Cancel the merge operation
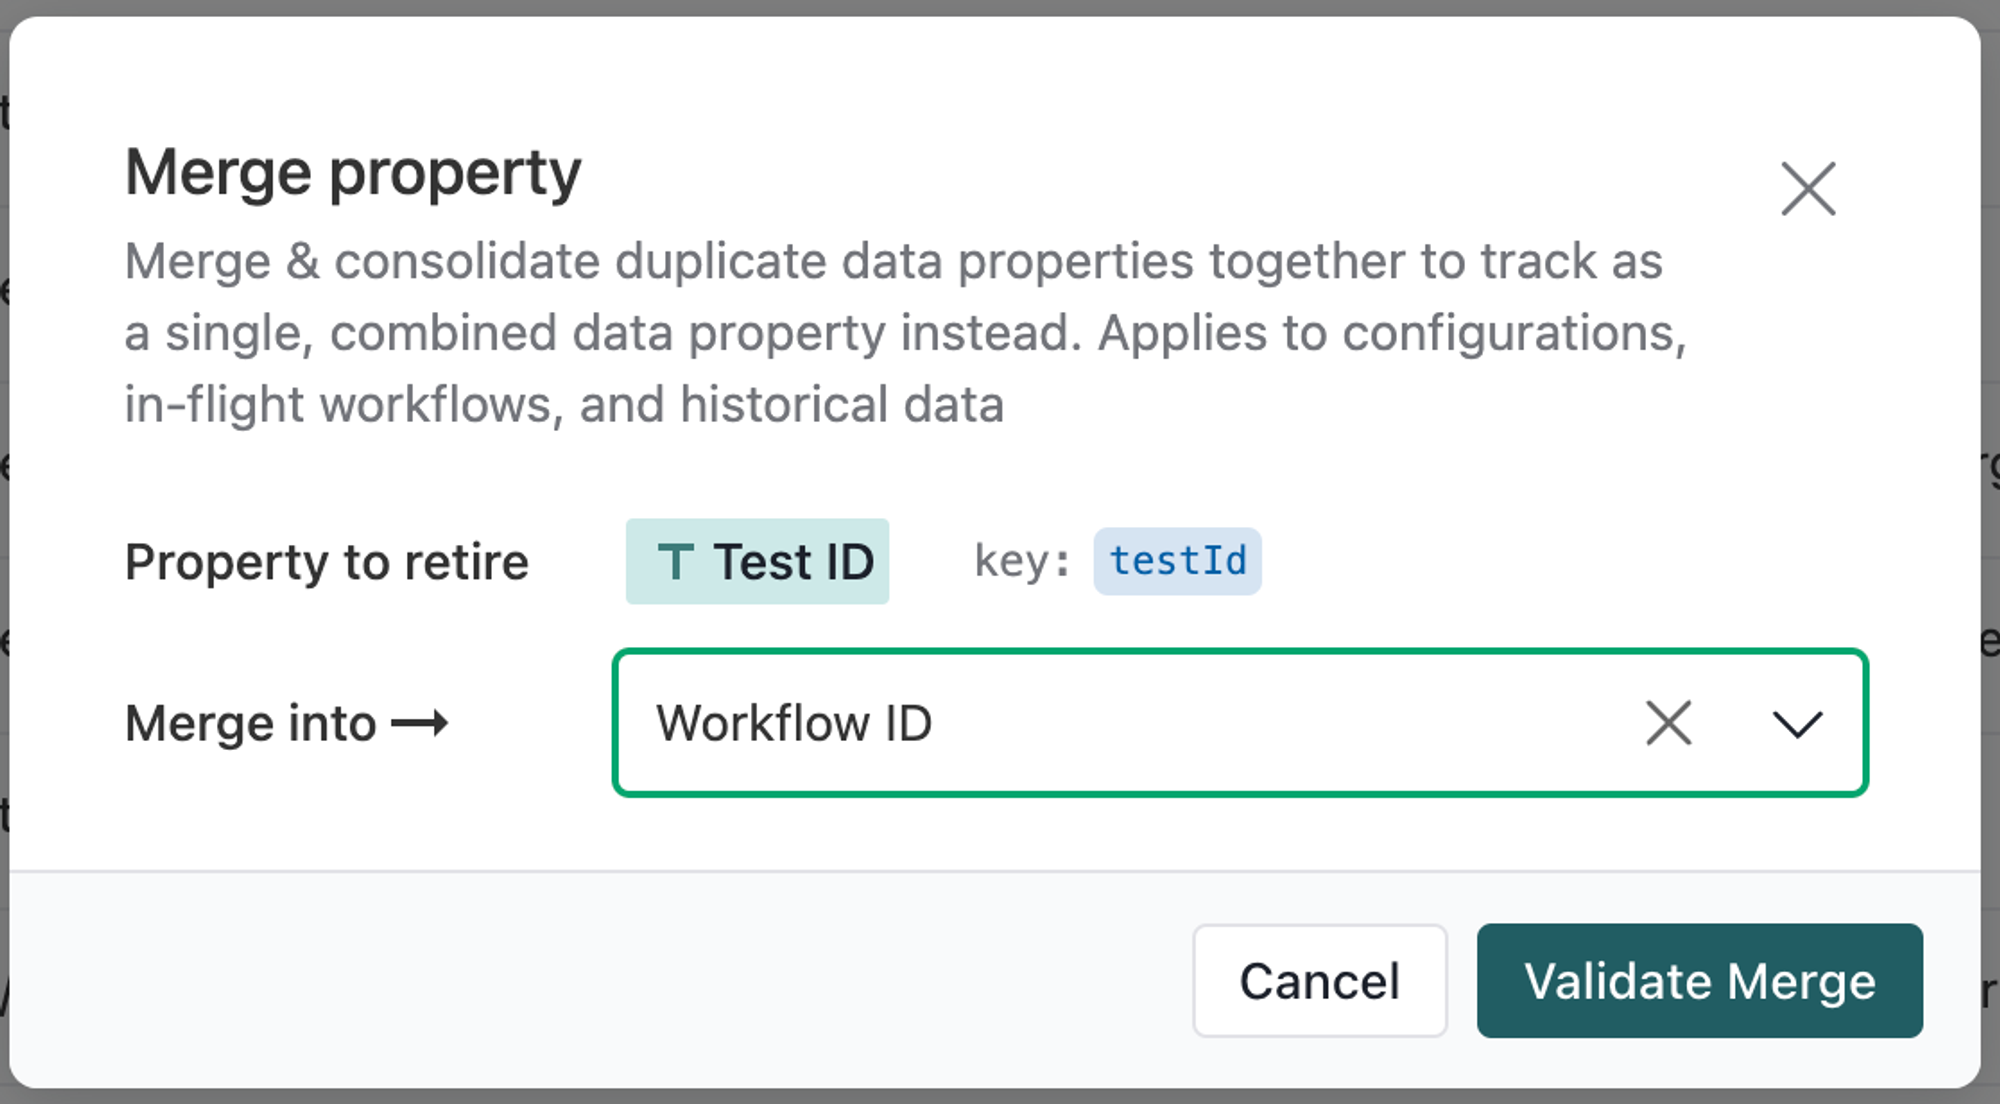 pyautogui.click(x=1319, y=981)
